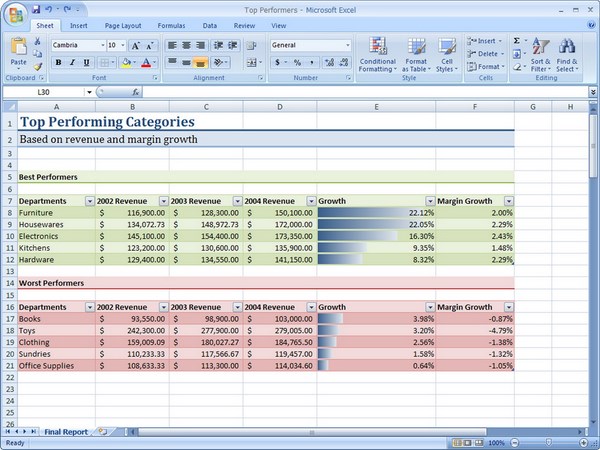Click the Italic formatting icon
This screenshot has height=450, width=600.
click(73, 62)
